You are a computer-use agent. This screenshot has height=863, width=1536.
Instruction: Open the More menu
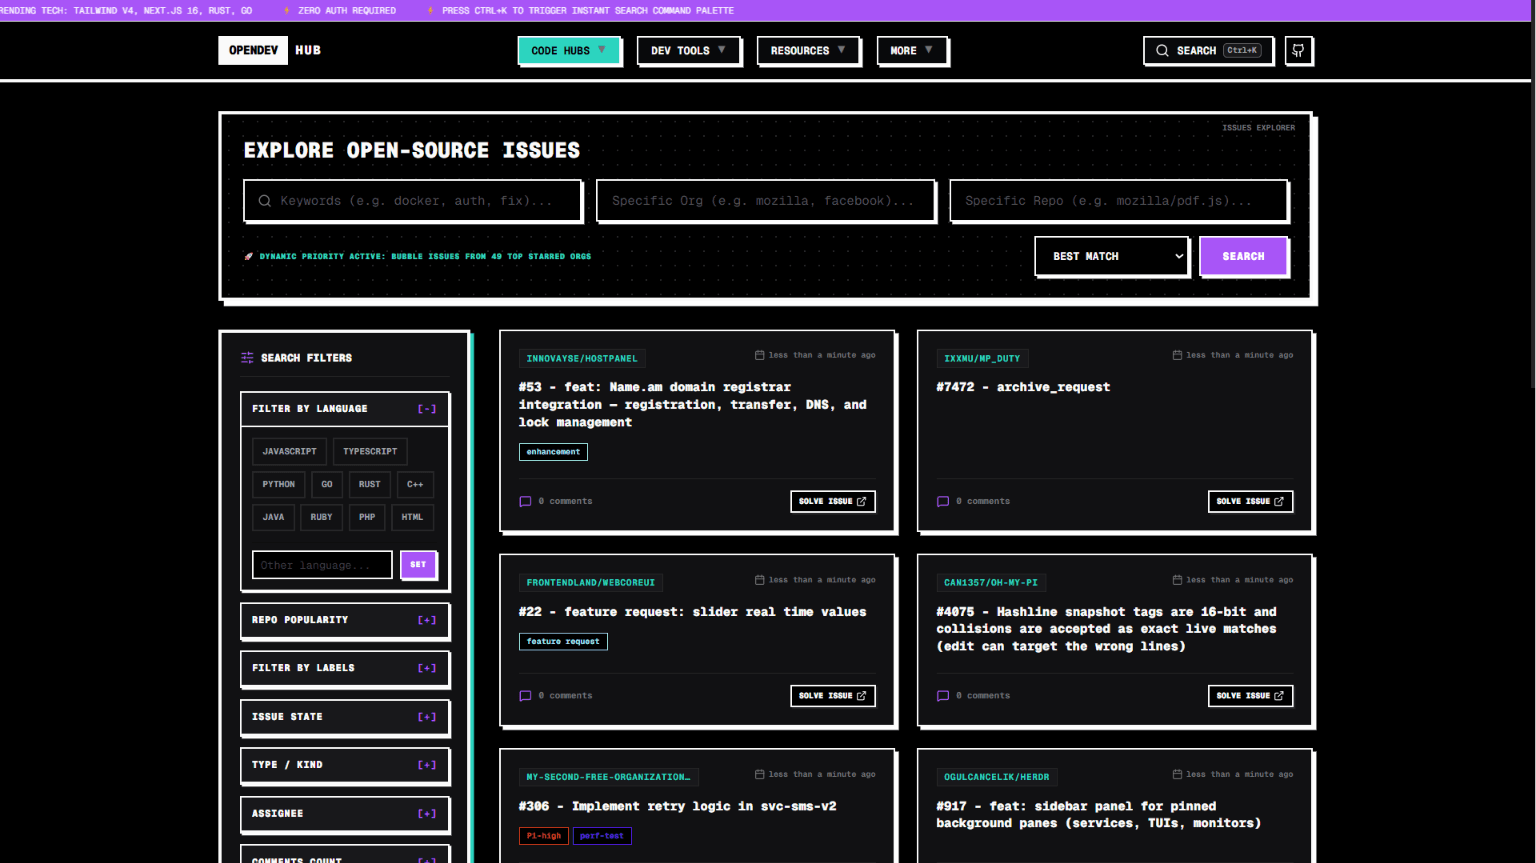coord(911,50)
